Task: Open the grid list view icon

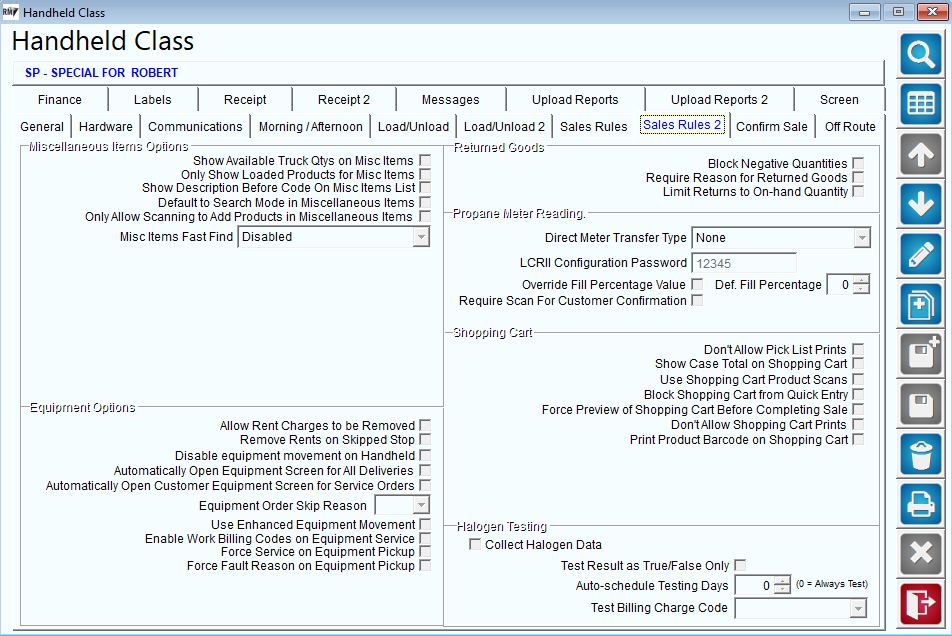Action: pyautogui.click(x=920, y=104)
